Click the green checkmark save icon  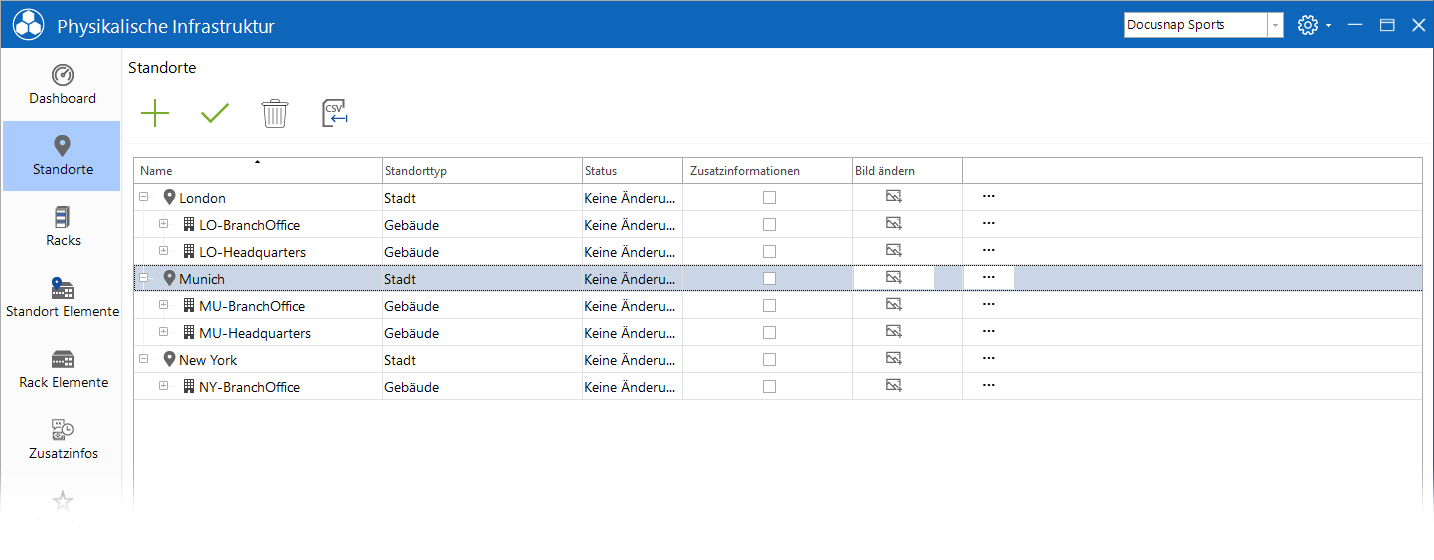[x=215, y=113]
